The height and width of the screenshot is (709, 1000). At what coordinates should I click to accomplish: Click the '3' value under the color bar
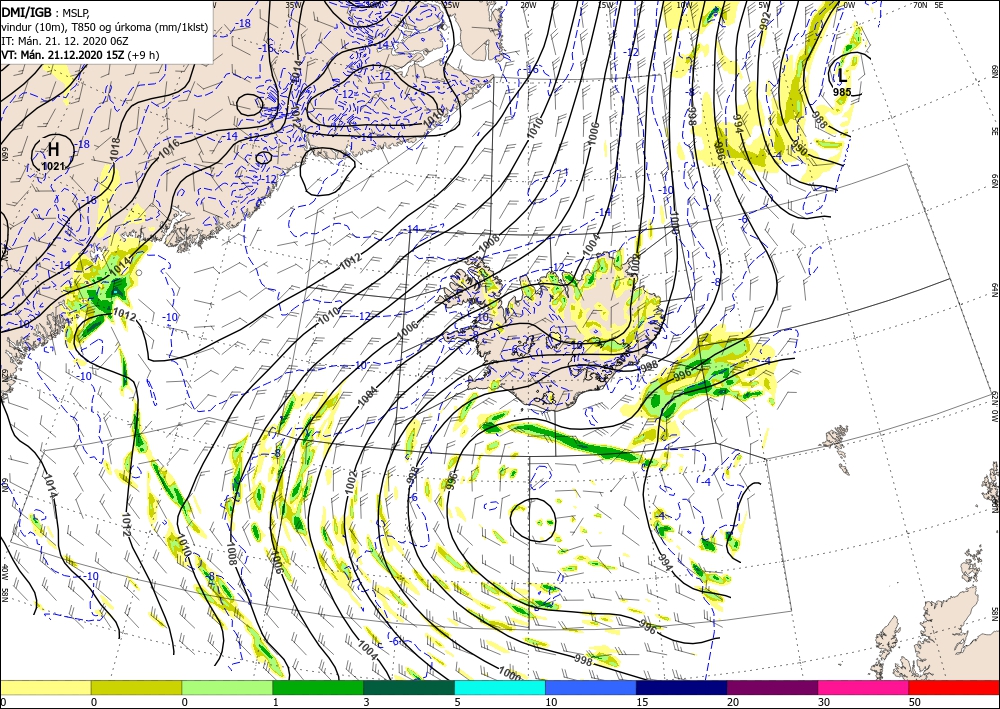366,703
